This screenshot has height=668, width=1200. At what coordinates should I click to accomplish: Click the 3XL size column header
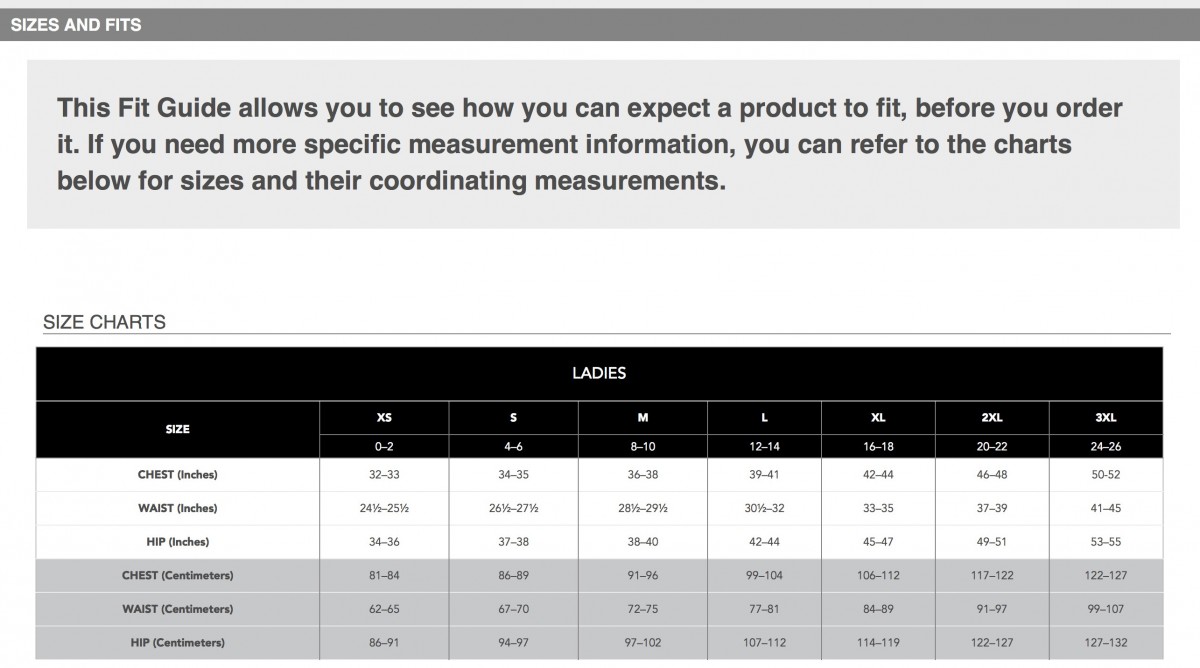(x=1105, y=418)
